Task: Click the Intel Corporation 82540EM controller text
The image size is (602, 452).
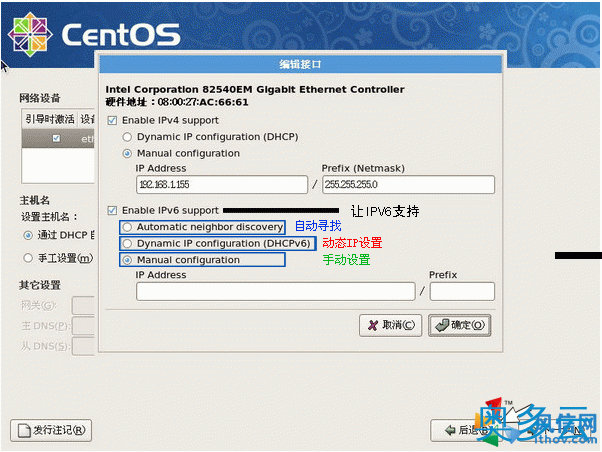Action: pos(255,89)
